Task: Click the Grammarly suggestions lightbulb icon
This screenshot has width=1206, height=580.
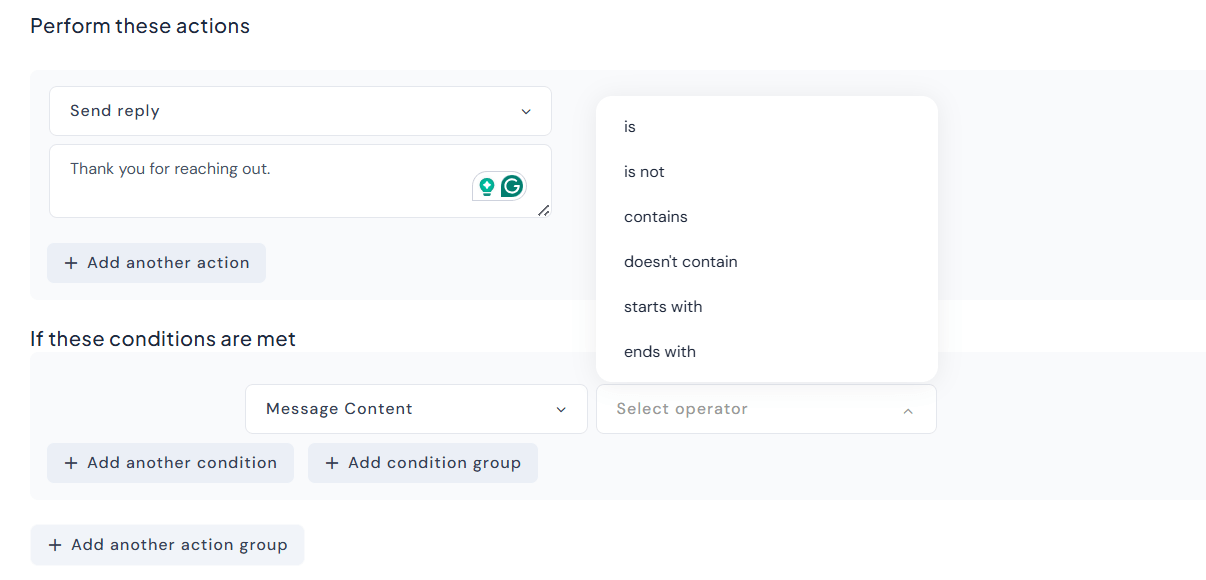Action: [x=486, y=186]
